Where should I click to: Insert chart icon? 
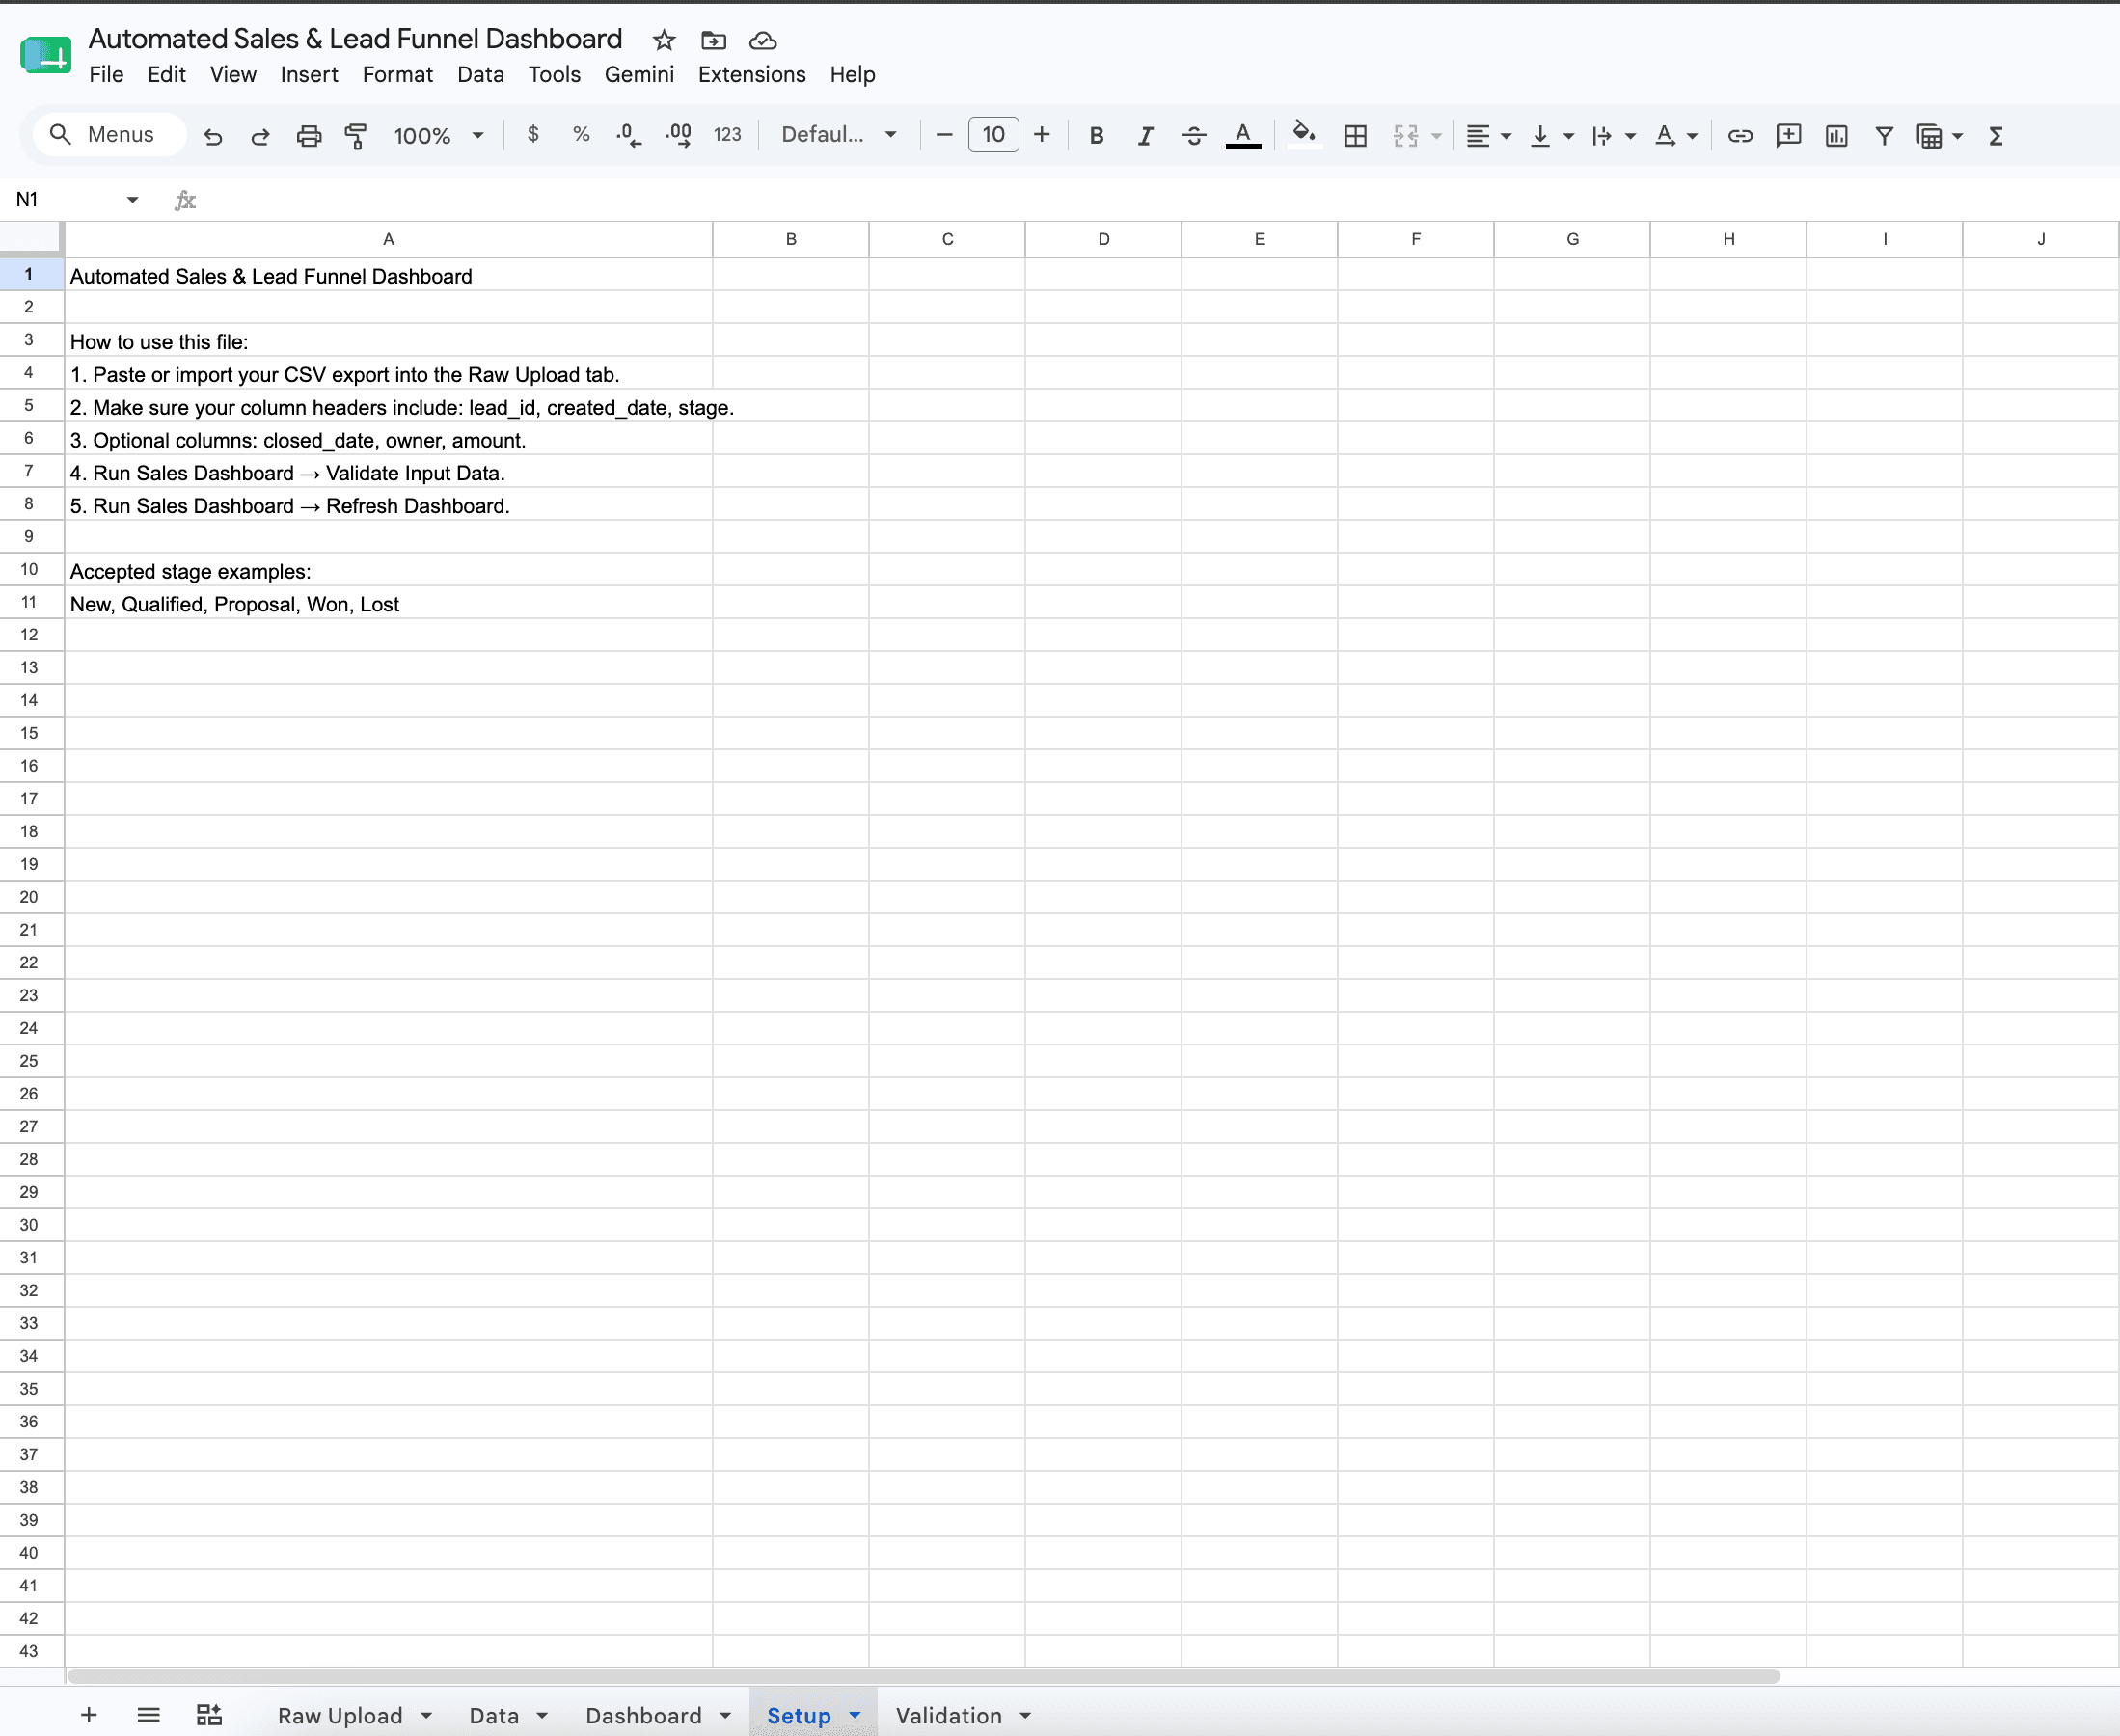pos(1837,136)
